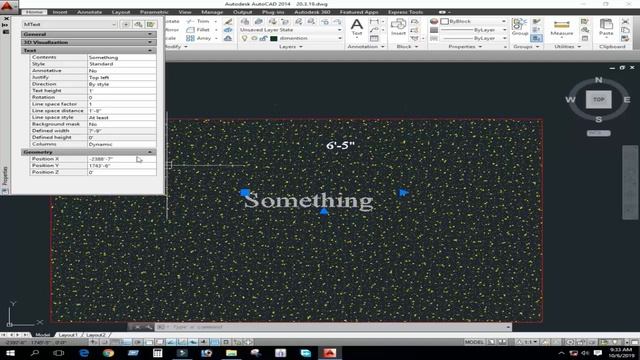Click the TOP face of the ViewCube

[x=598, y=100]
